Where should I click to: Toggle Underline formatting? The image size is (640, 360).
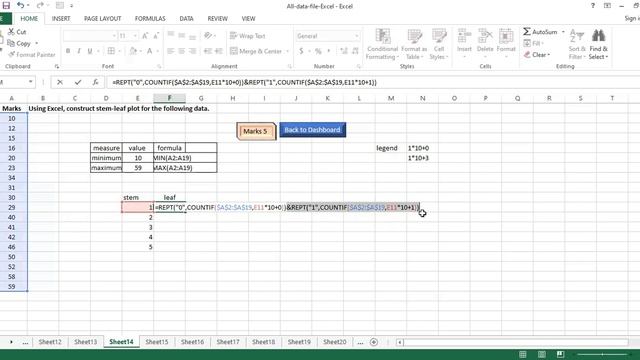pos(90,51)
